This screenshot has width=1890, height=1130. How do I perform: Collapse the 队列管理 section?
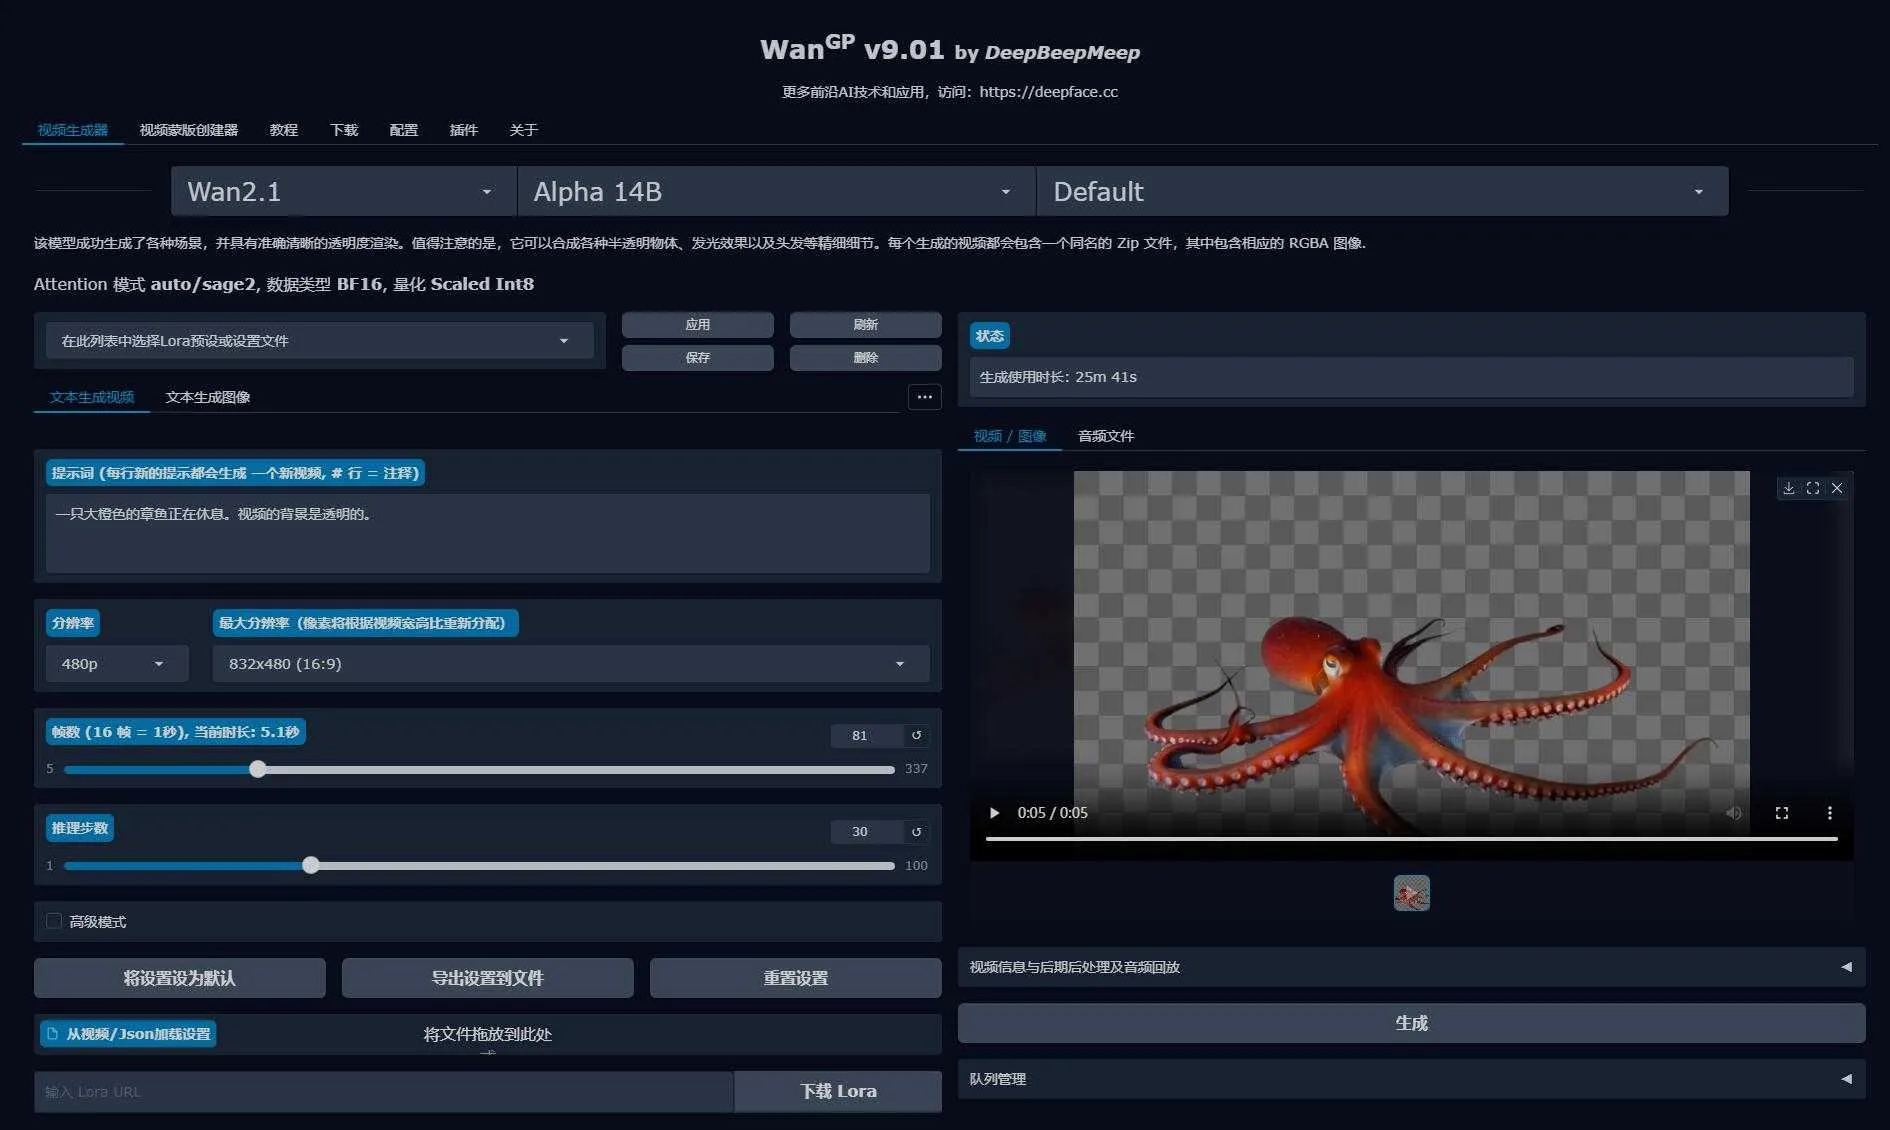pos(1845,1079)
